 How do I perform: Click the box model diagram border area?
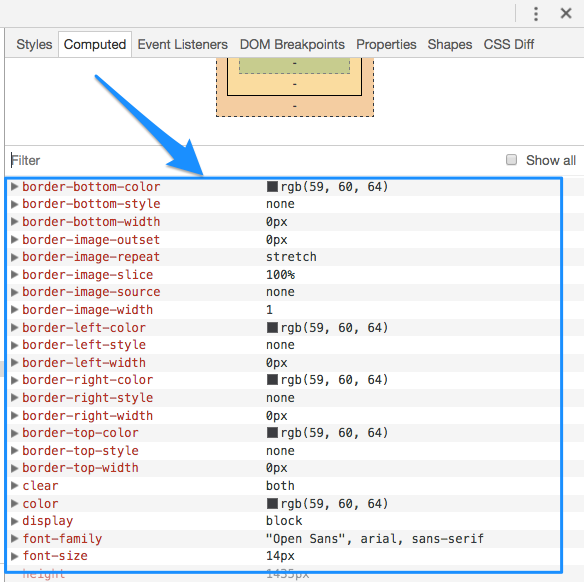295,84
